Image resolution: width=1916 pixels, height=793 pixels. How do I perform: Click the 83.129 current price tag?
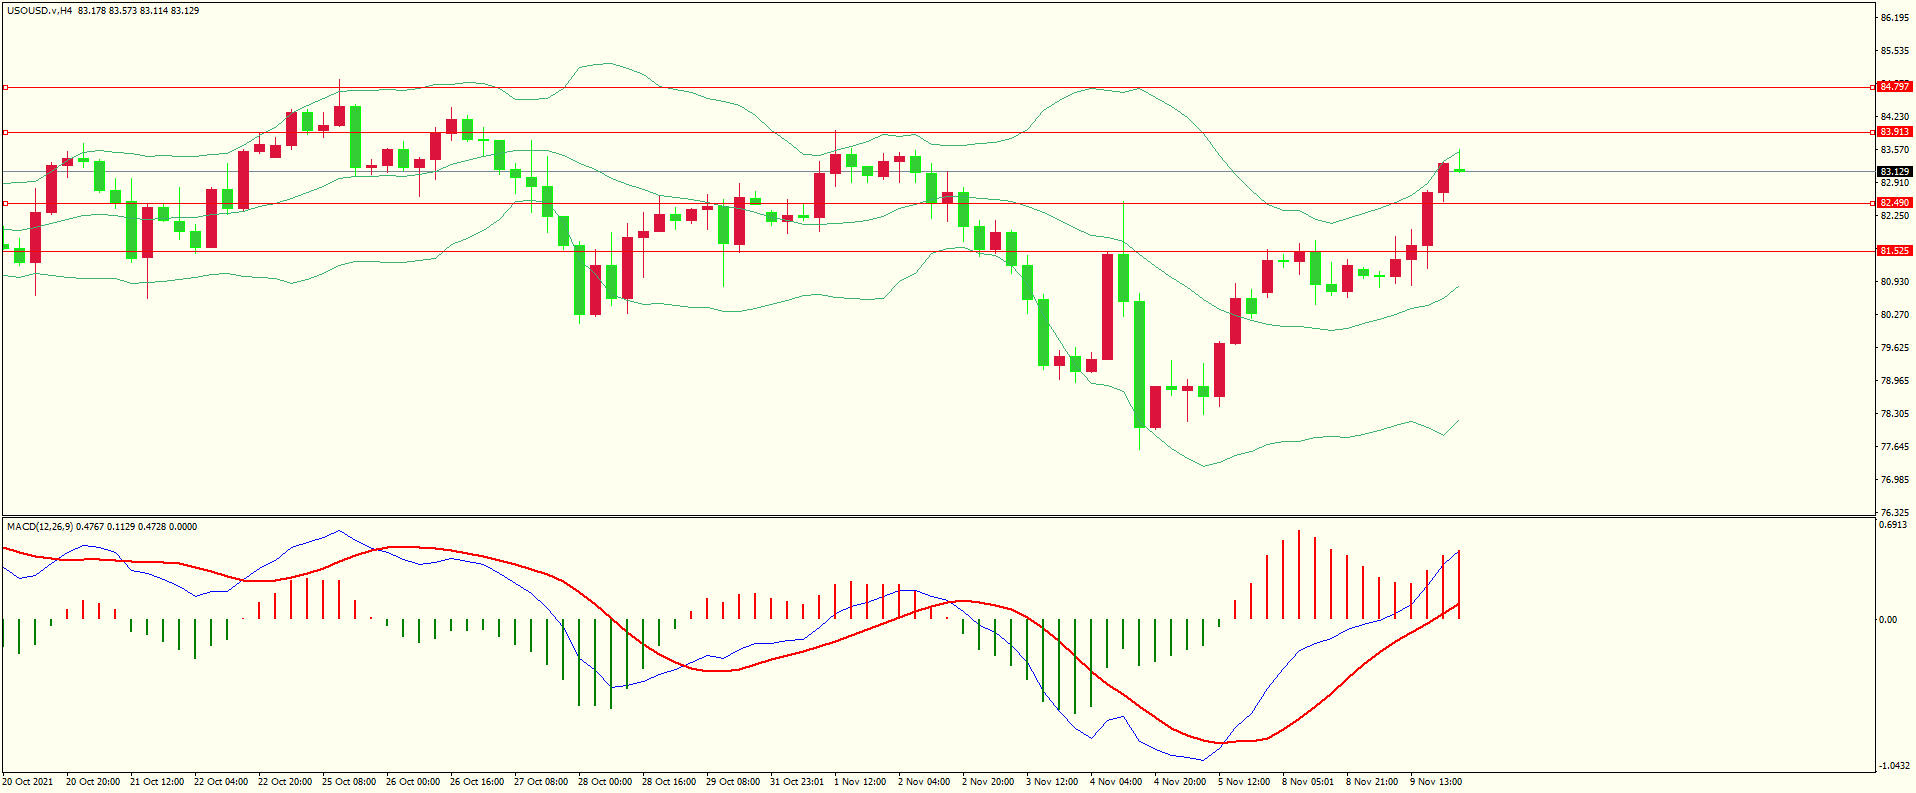pyautogui.click(x=1894, y=172)
